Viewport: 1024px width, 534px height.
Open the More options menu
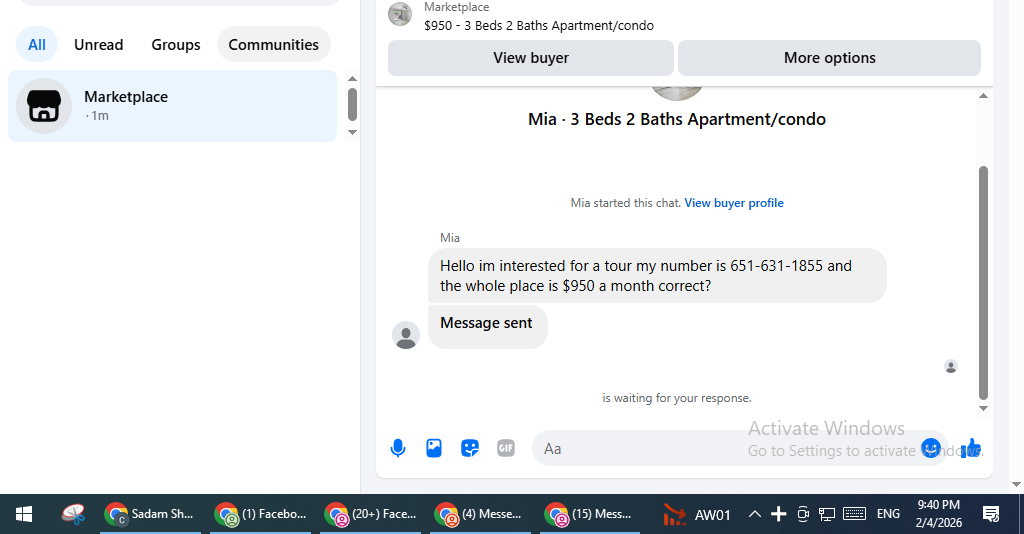pyautogui.click(x=829, y=58)
